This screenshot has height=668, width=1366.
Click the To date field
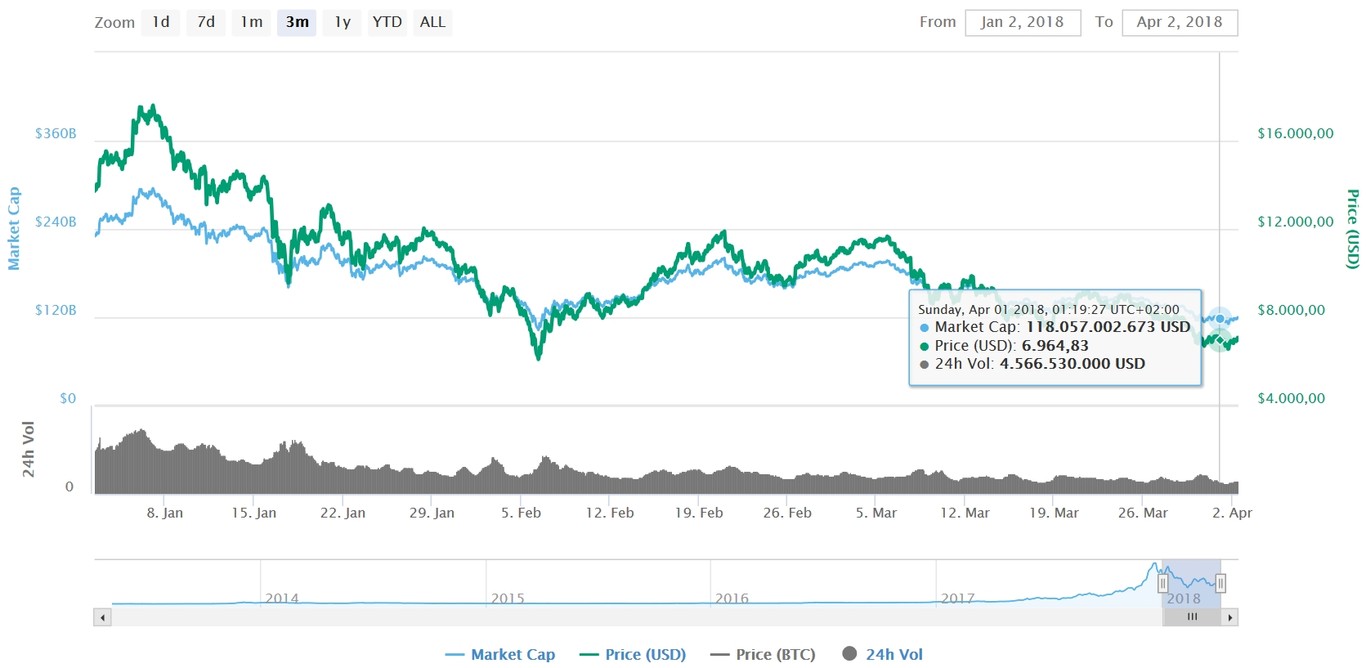[x=1180, y=22]
